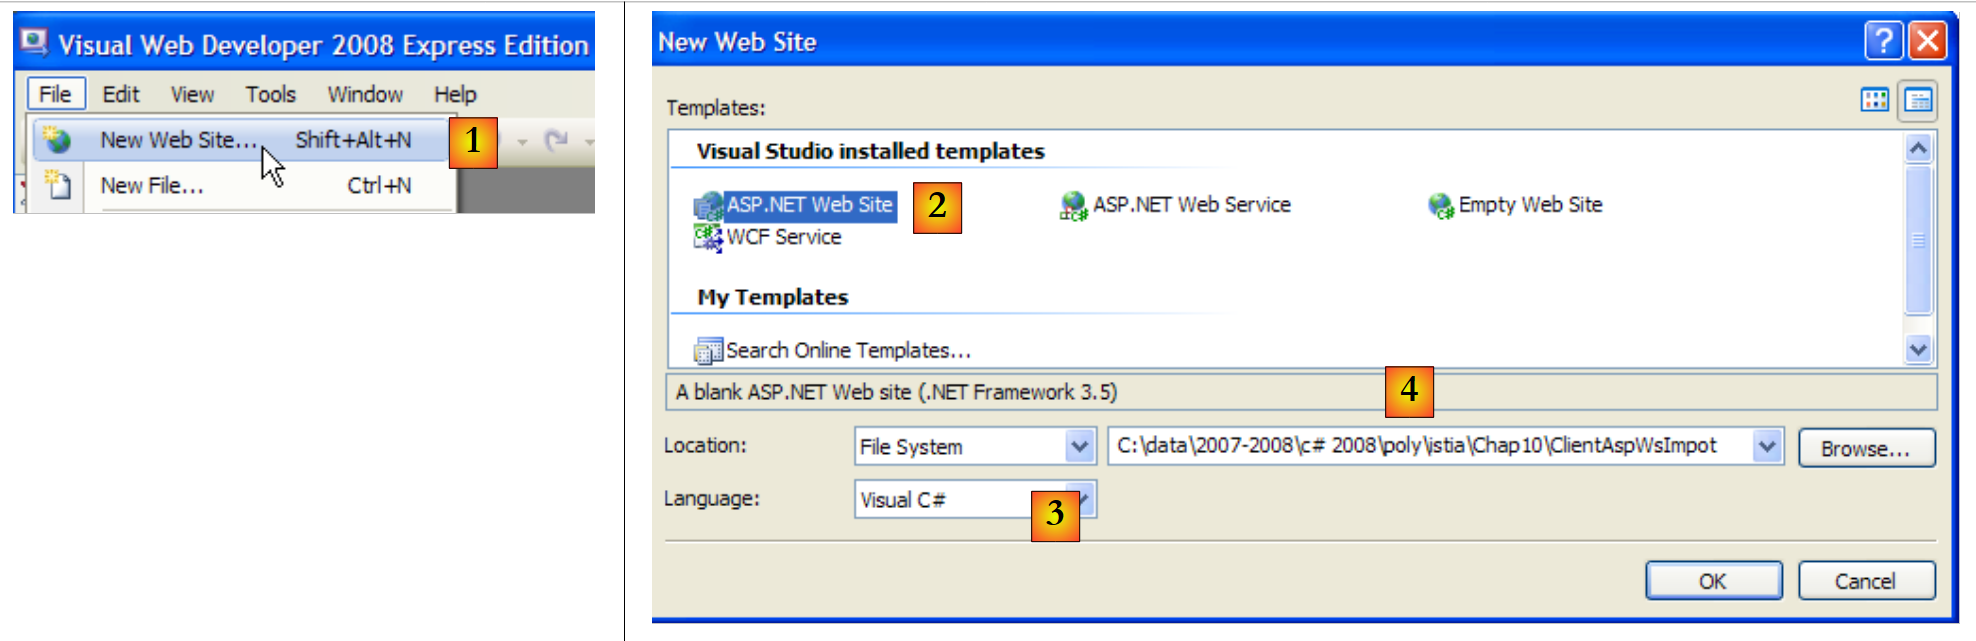Open Search Online Templates icon

[x=708, y=351]
